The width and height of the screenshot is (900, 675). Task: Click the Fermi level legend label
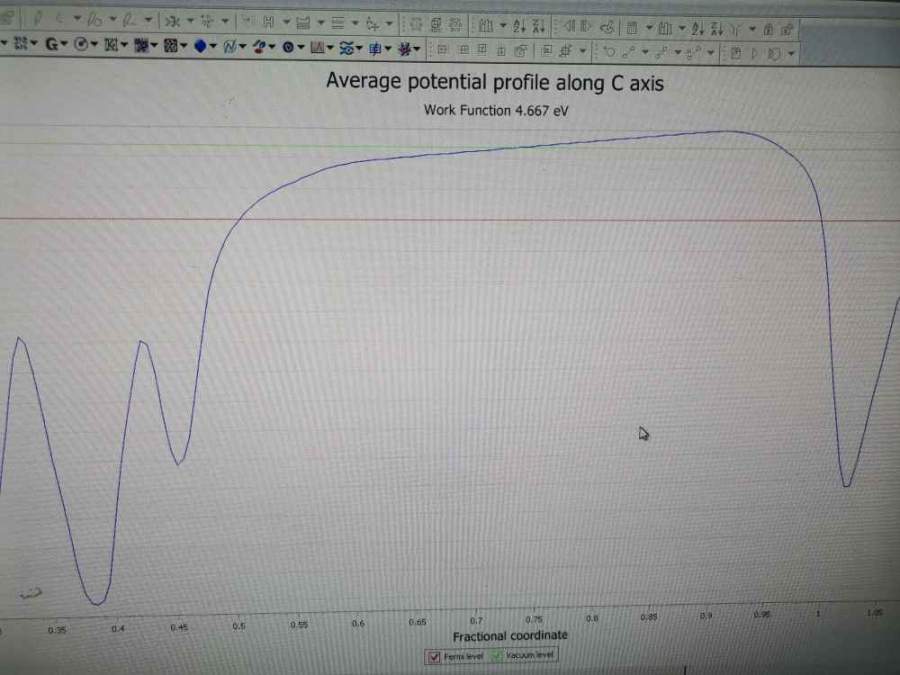click(x=463, y=656)
